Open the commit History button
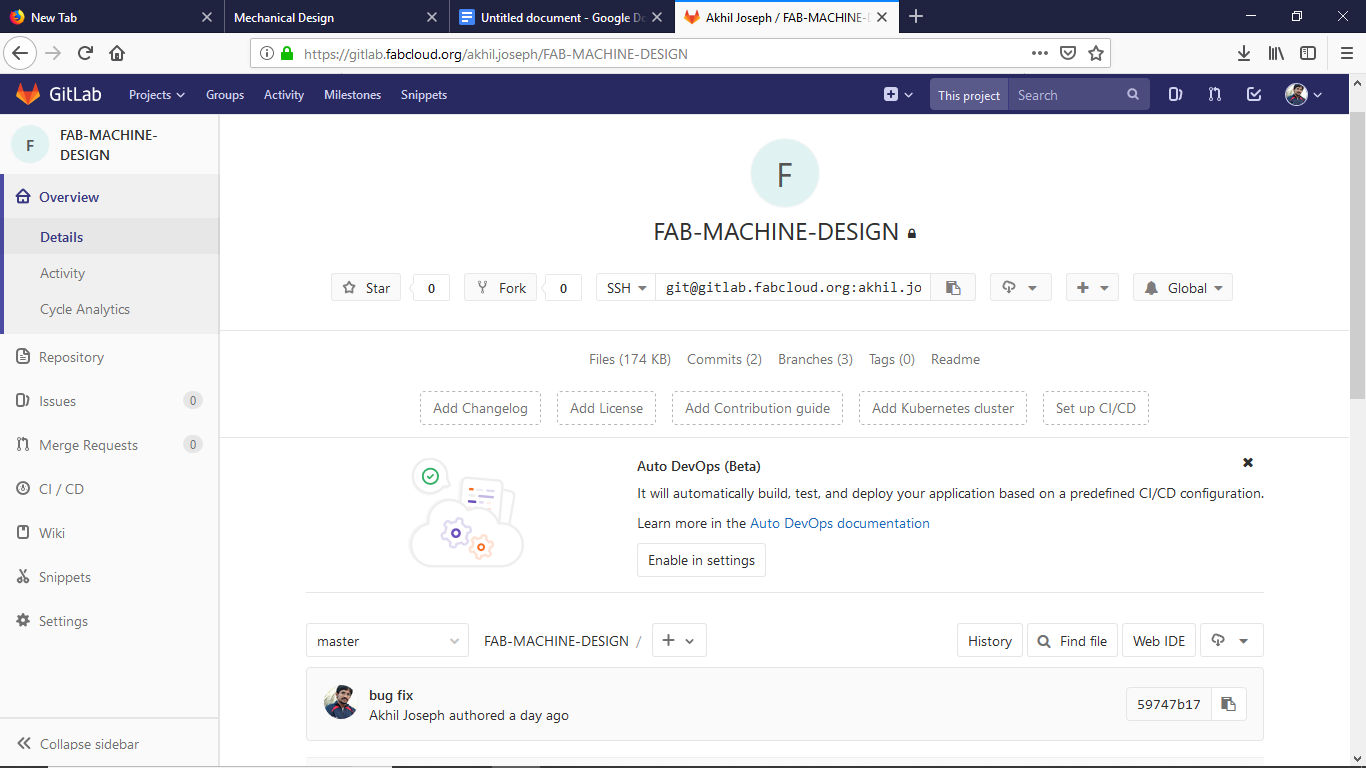Image resolution: width=1366 pixels, height=768 pixels. pos(990,641)
